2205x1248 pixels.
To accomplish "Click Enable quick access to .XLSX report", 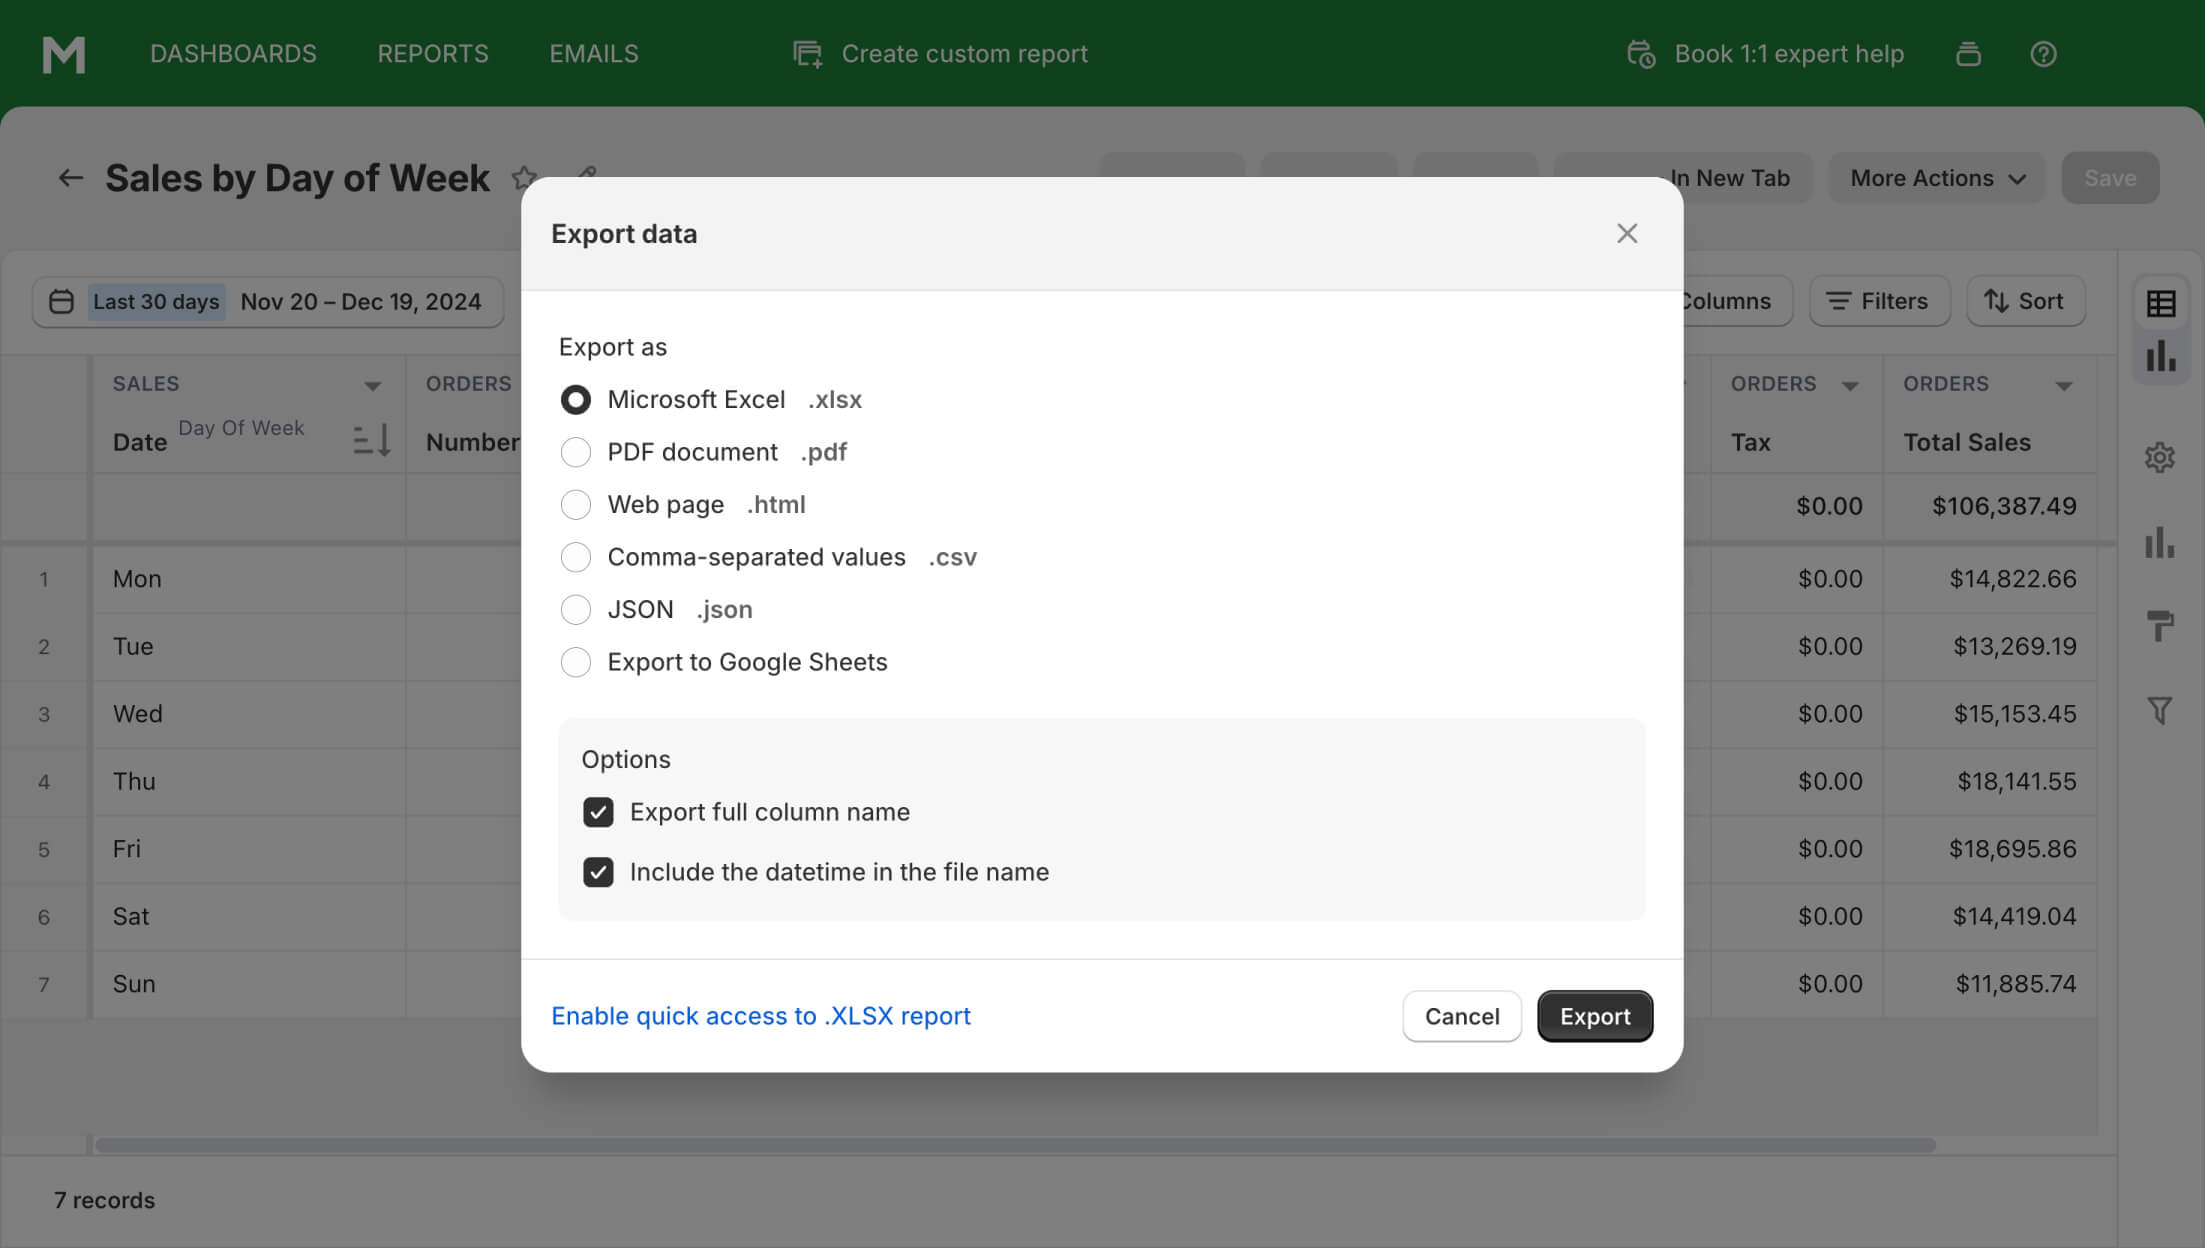I will coord(760,1015).
